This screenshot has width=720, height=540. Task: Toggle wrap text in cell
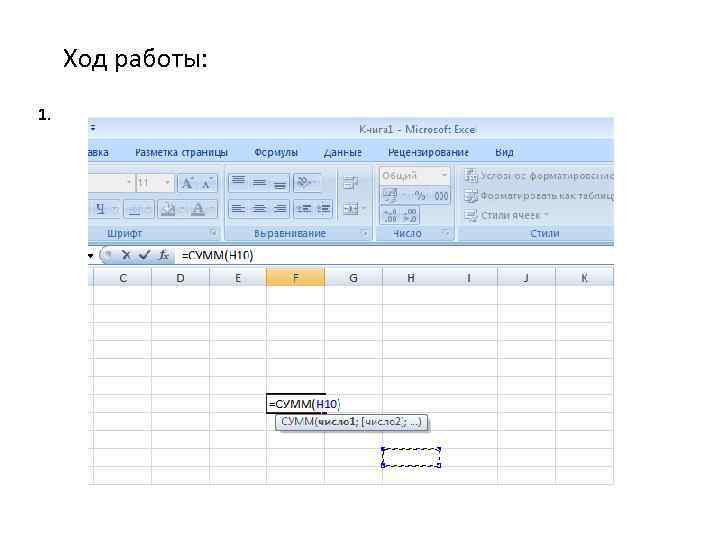click(x=351, y=183)
